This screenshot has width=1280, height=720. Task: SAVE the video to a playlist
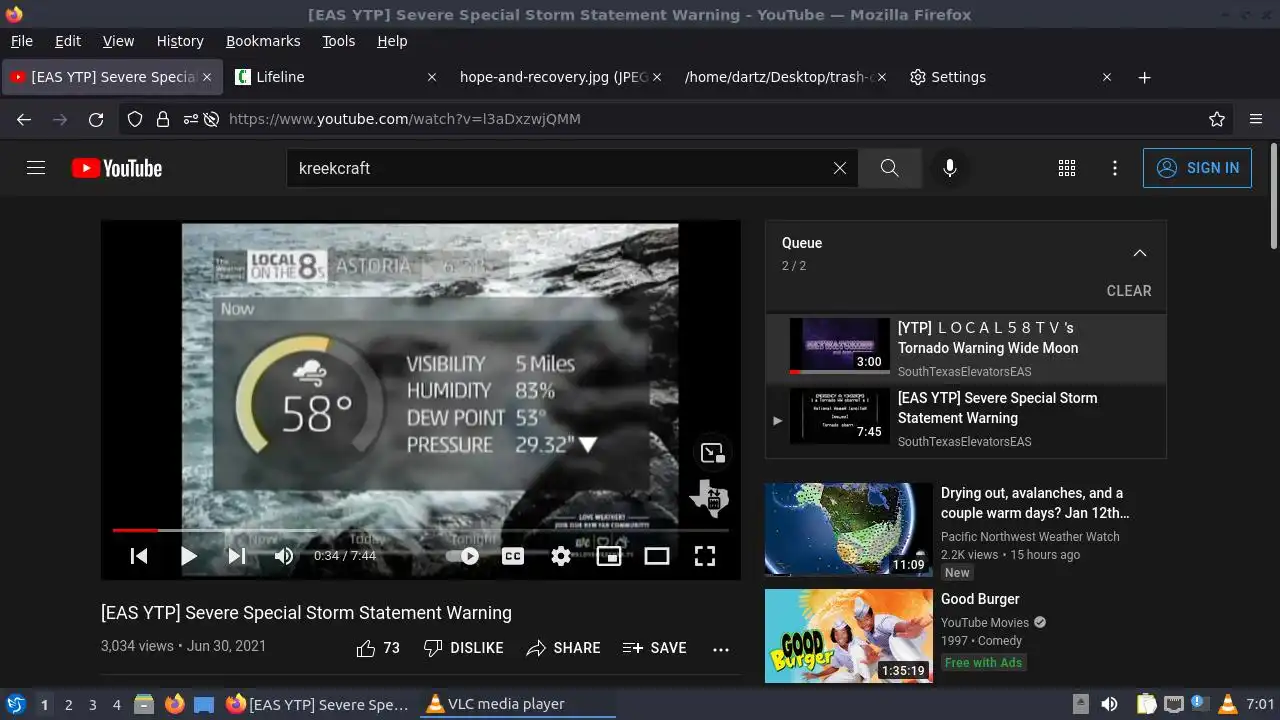(x=654, y=648)
